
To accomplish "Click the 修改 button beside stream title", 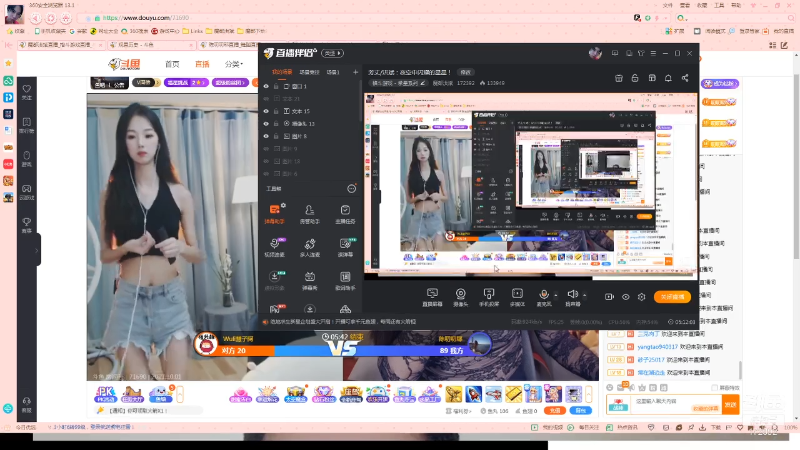I will [x=465, y=72].
